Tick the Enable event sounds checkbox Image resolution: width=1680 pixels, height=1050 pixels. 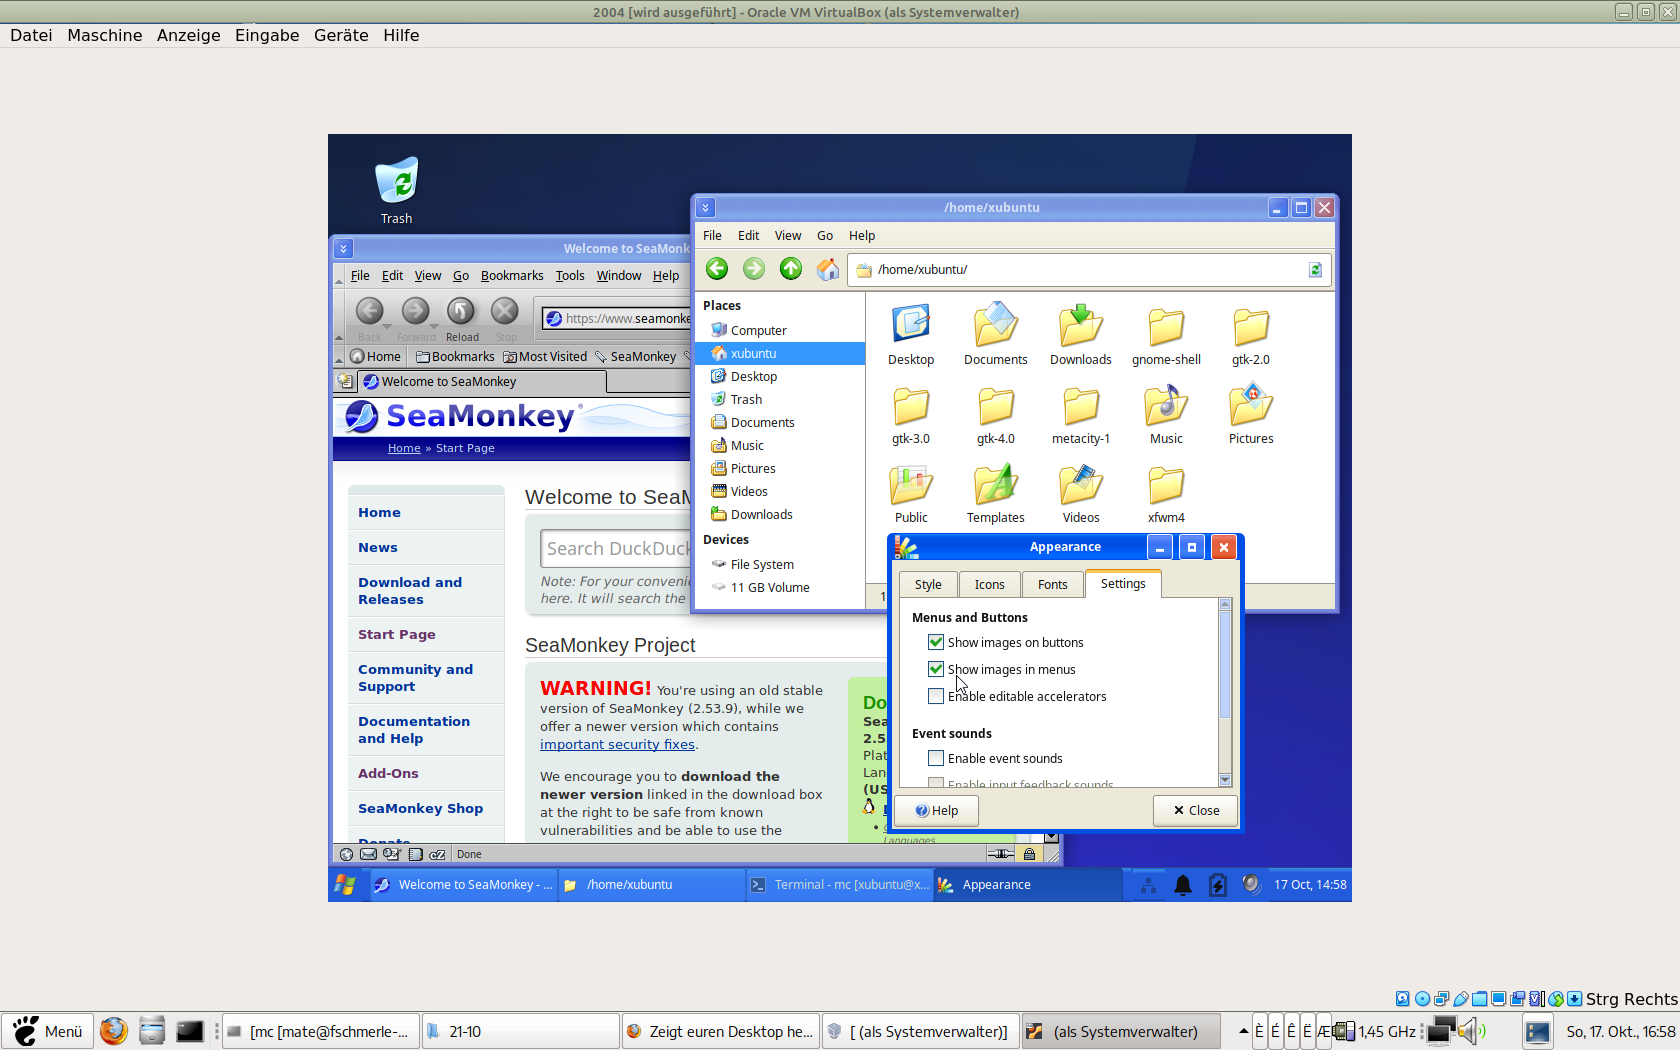click(x=936, y=758)
